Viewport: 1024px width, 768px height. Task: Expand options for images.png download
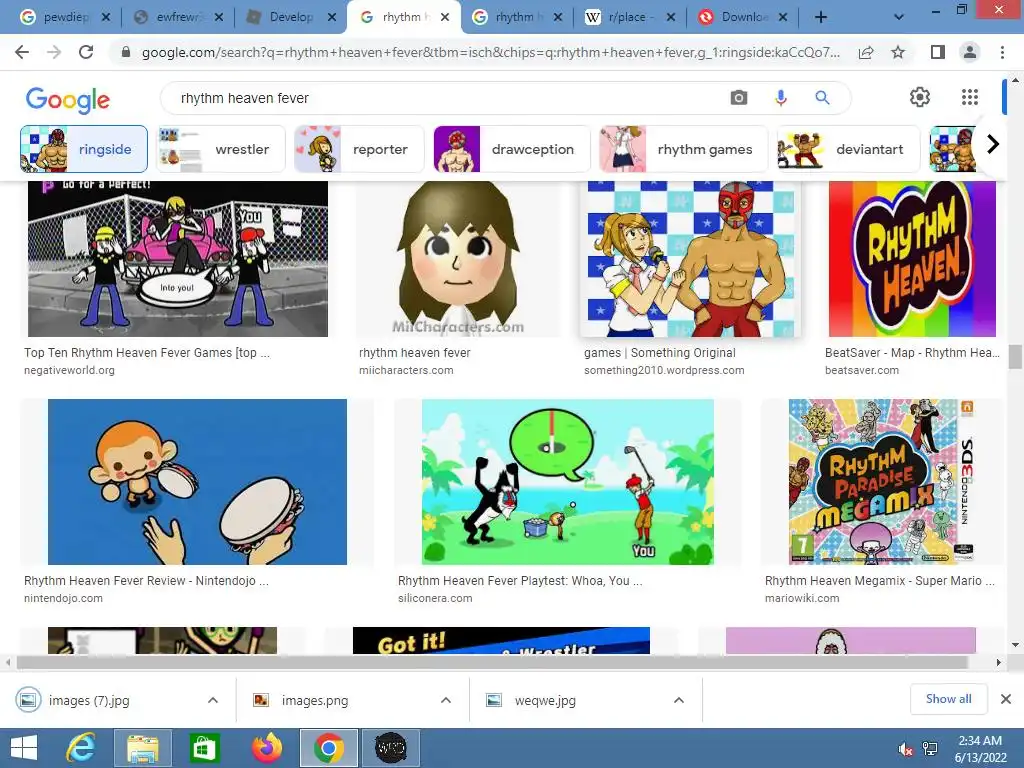(x=446, y=700)
